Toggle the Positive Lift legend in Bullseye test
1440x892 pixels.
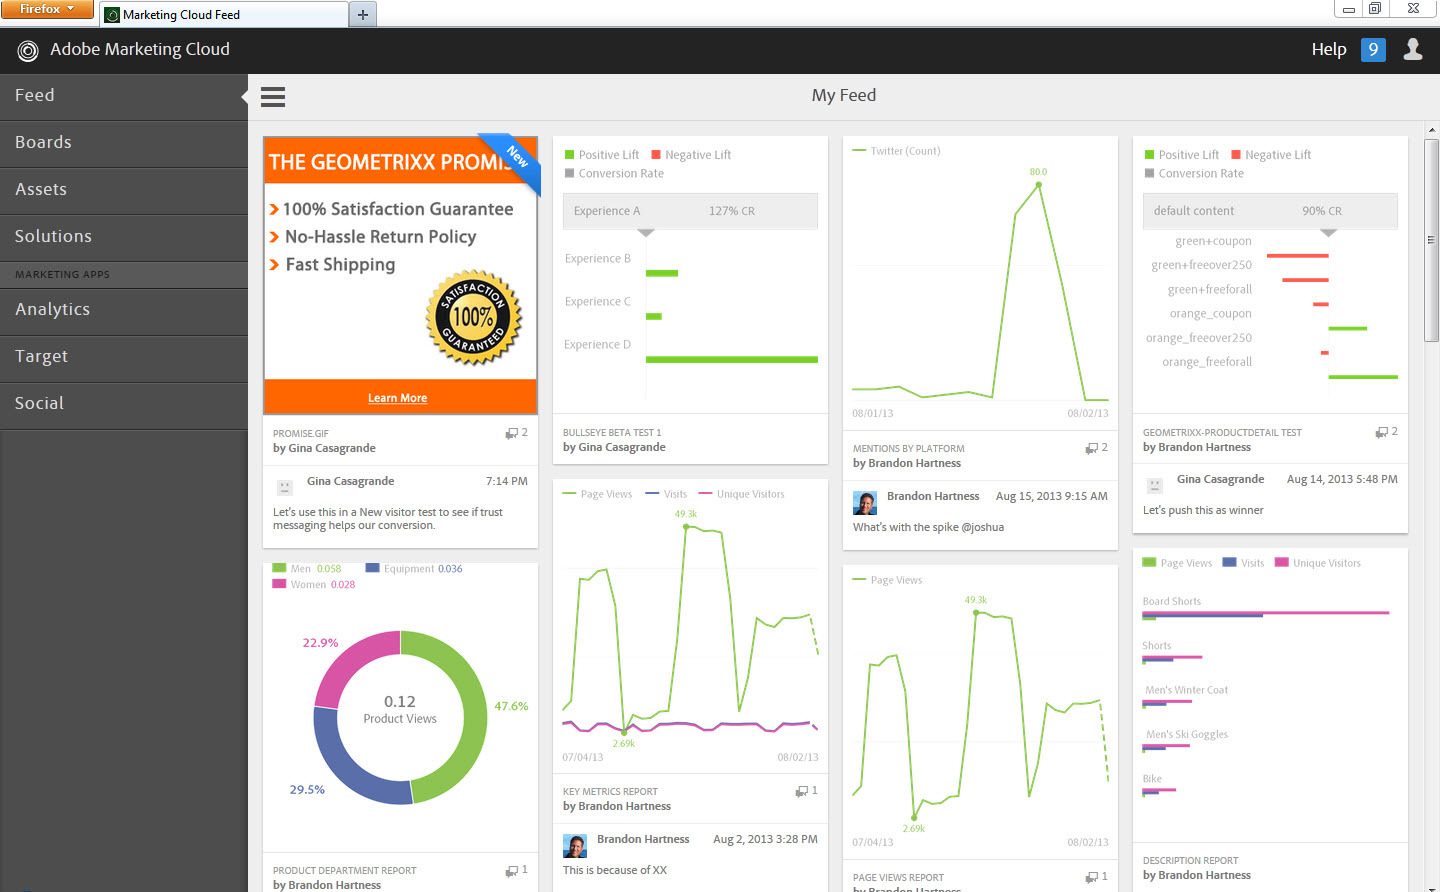(601, 155)
